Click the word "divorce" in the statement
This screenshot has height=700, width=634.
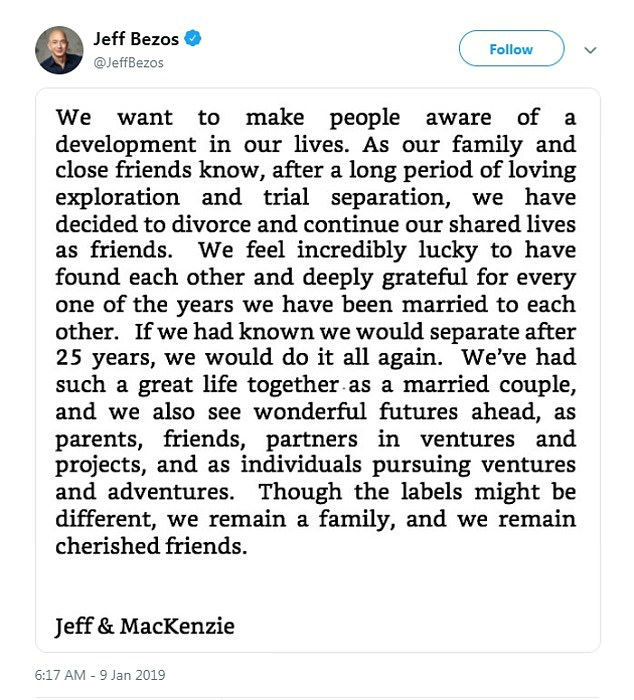[x=211, y=224]
